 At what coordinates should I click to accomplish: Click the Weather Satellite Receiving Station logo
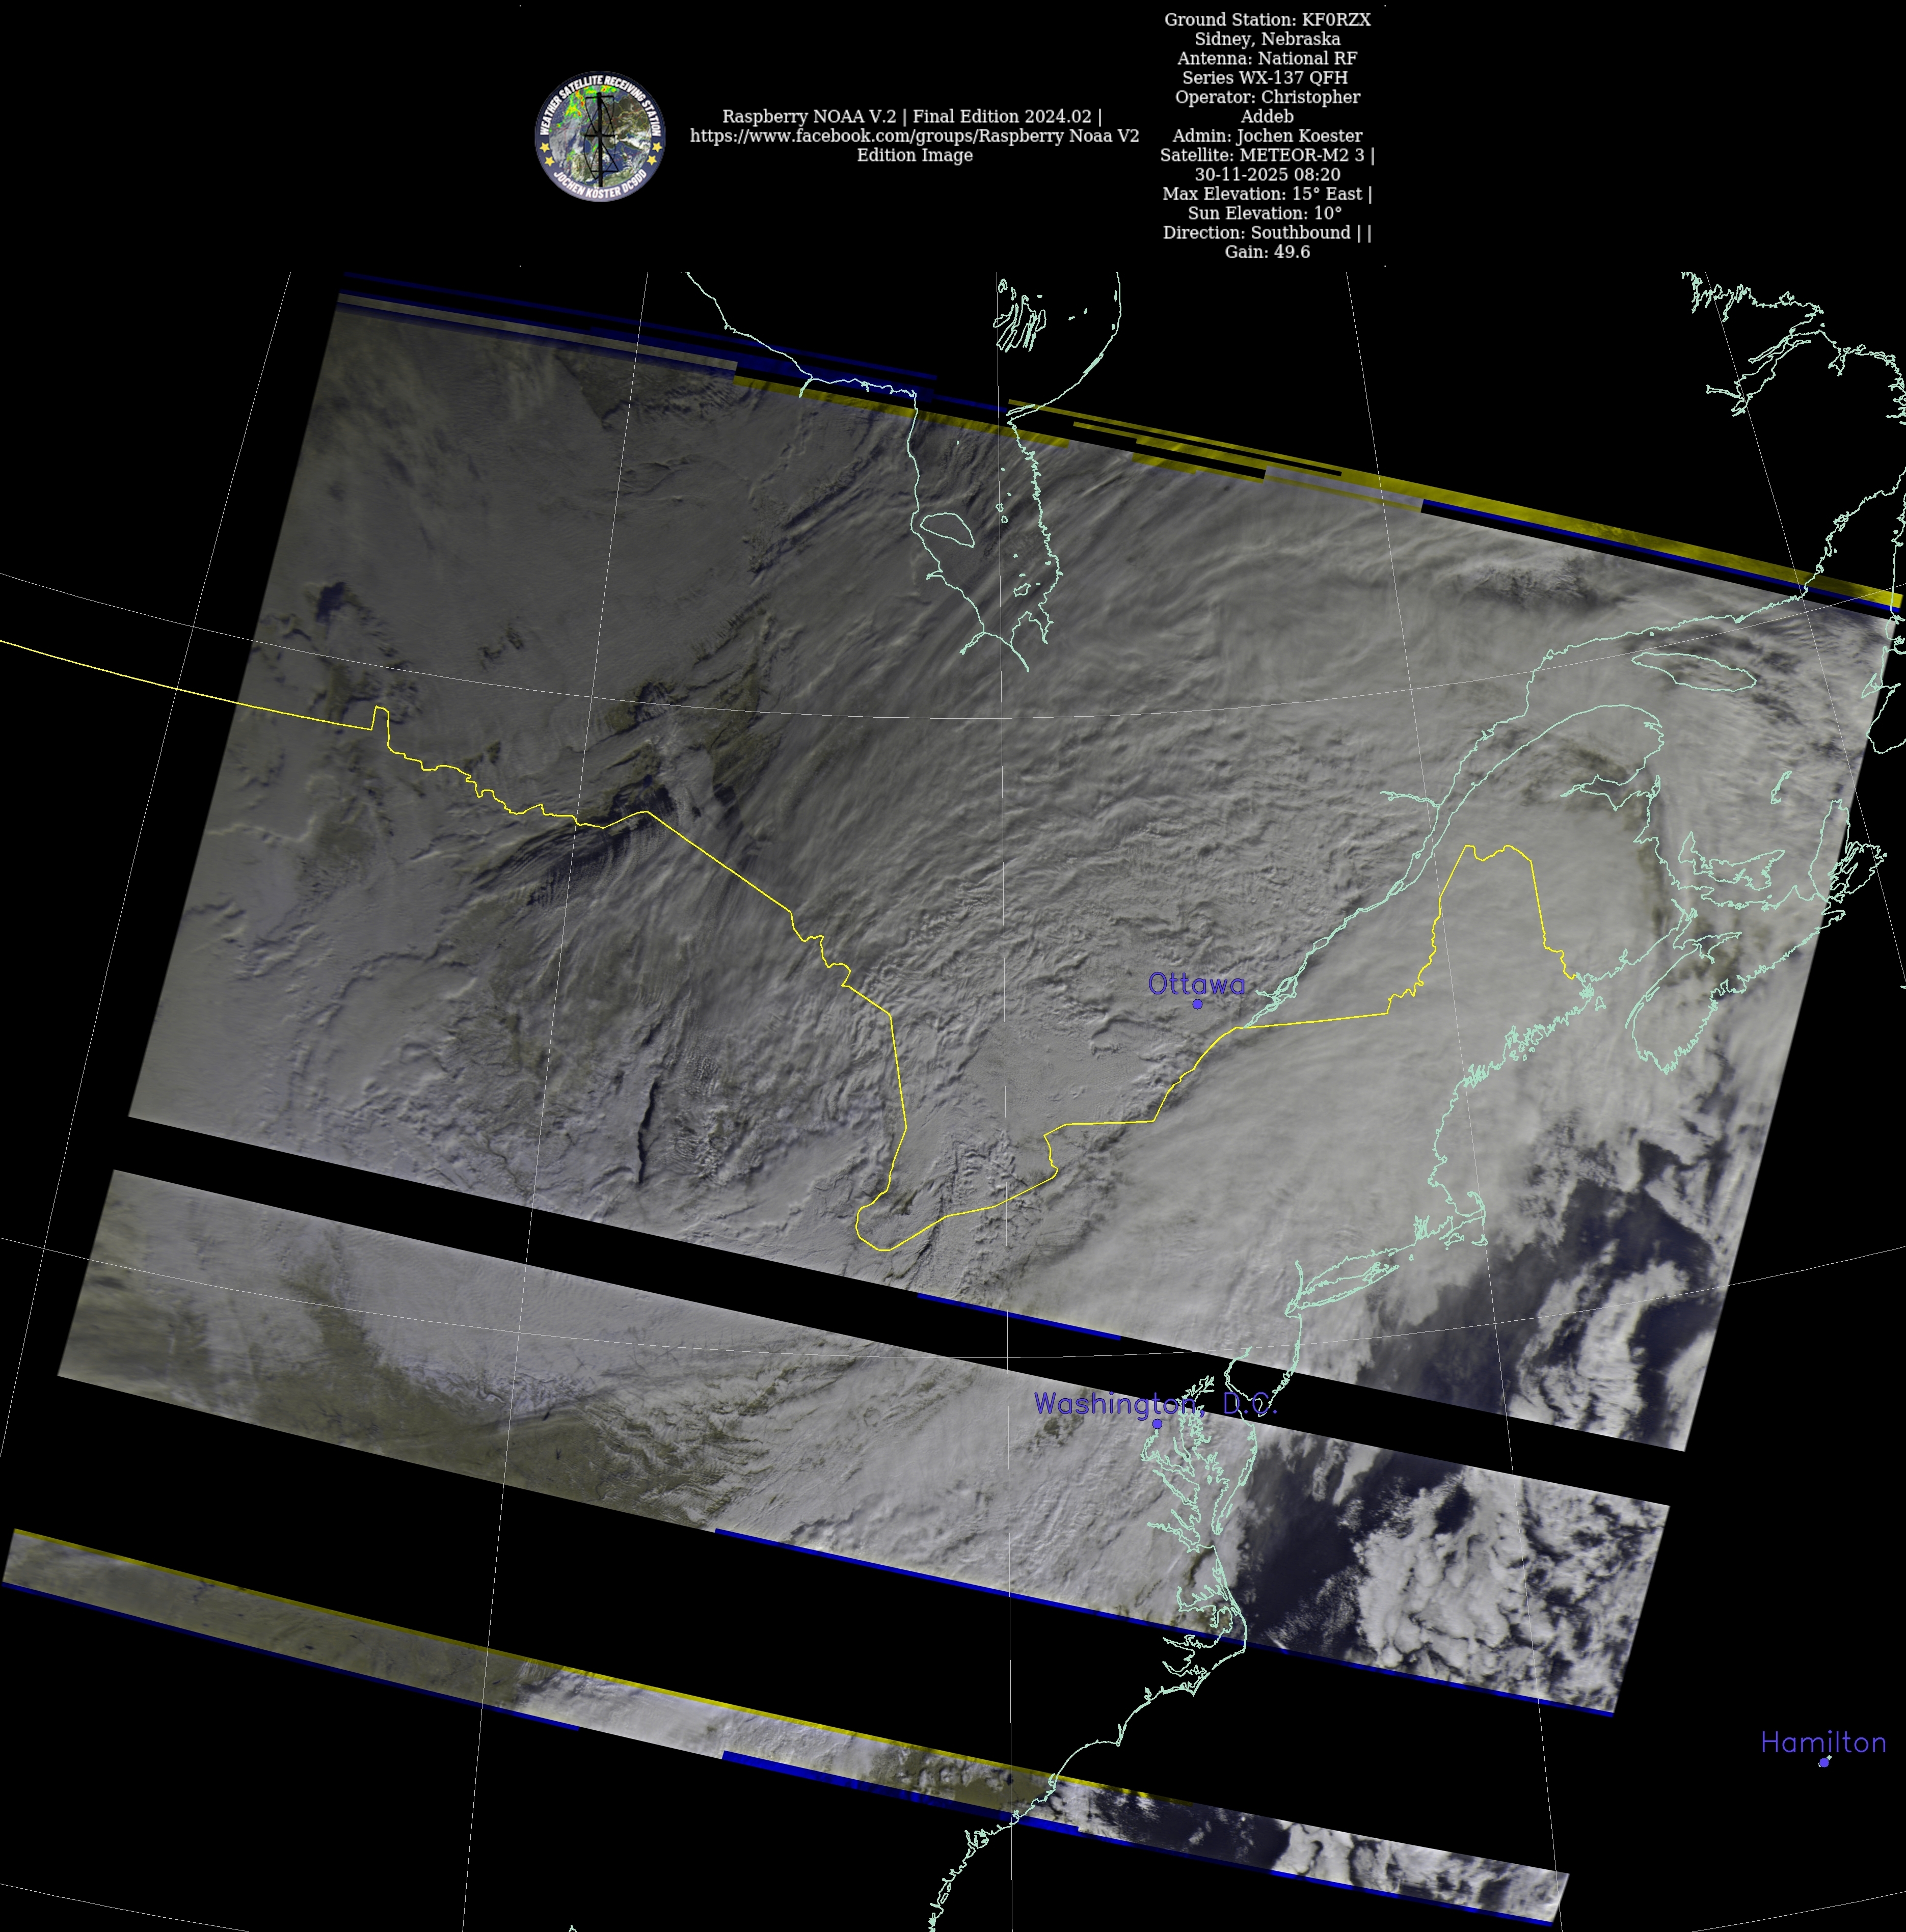point(600,136)
